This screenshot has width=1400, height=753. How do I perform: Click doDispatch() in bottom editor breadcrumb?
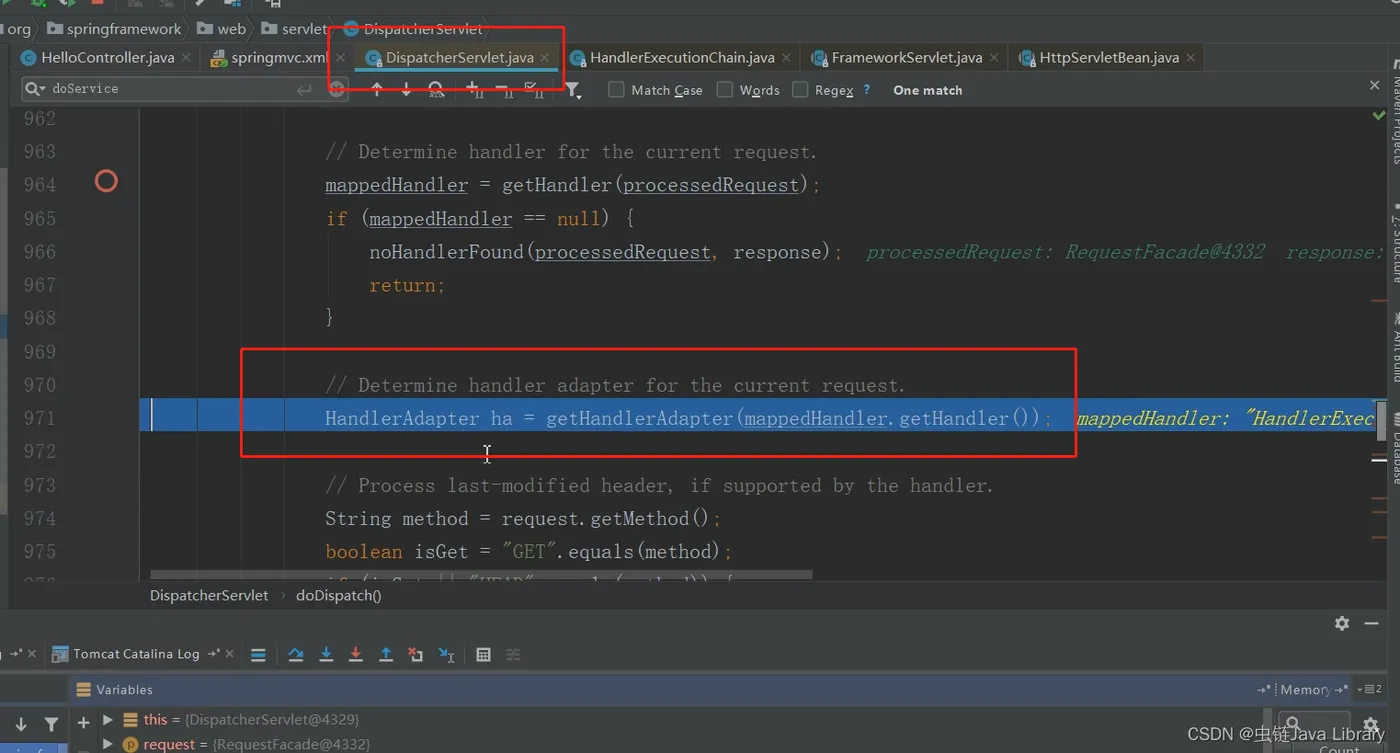tap(339, 595)
